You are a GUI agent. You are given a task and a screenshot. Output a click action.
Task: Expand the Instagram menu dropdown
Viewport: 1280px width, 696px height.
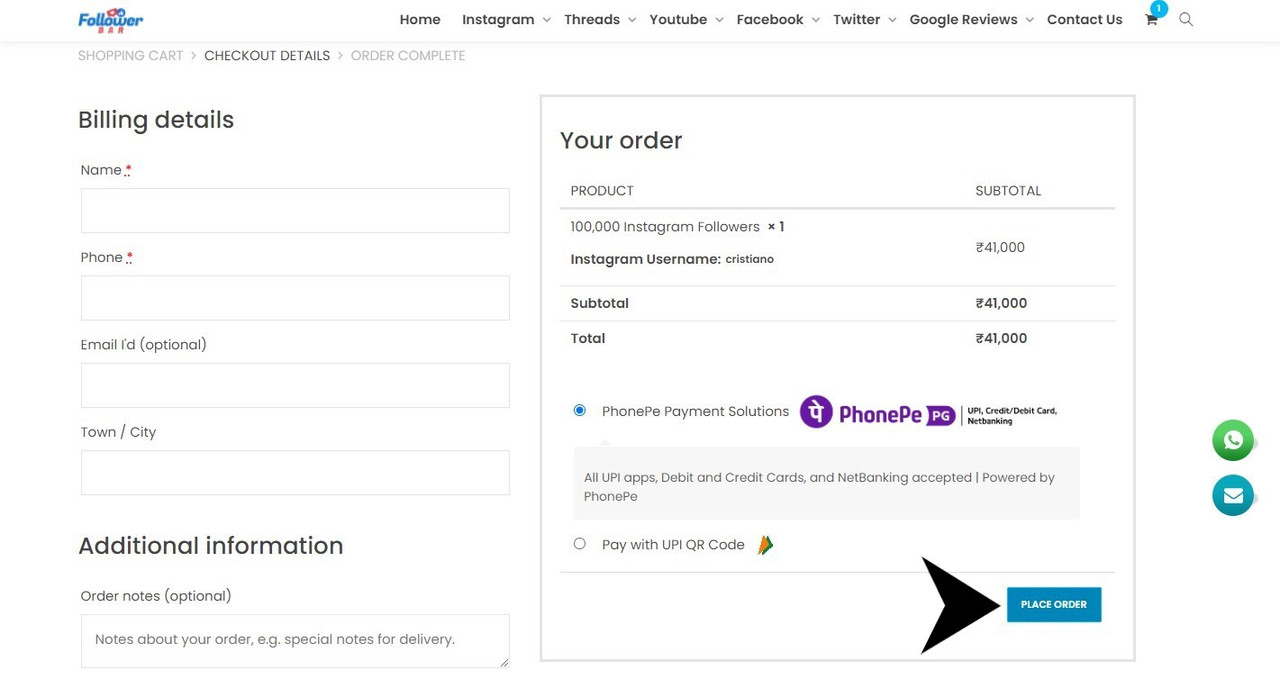546,20
